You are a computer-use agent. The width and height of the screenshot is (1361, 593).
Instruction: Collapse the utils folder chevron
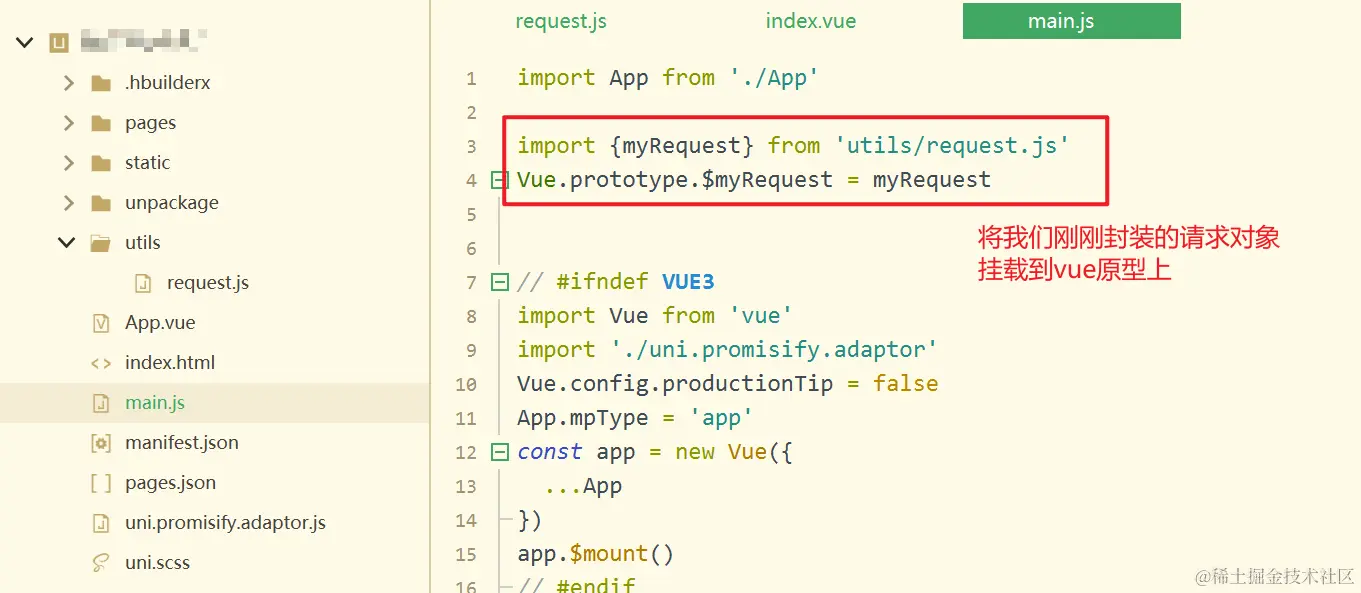pyautogui.click(x=67, y=243)
